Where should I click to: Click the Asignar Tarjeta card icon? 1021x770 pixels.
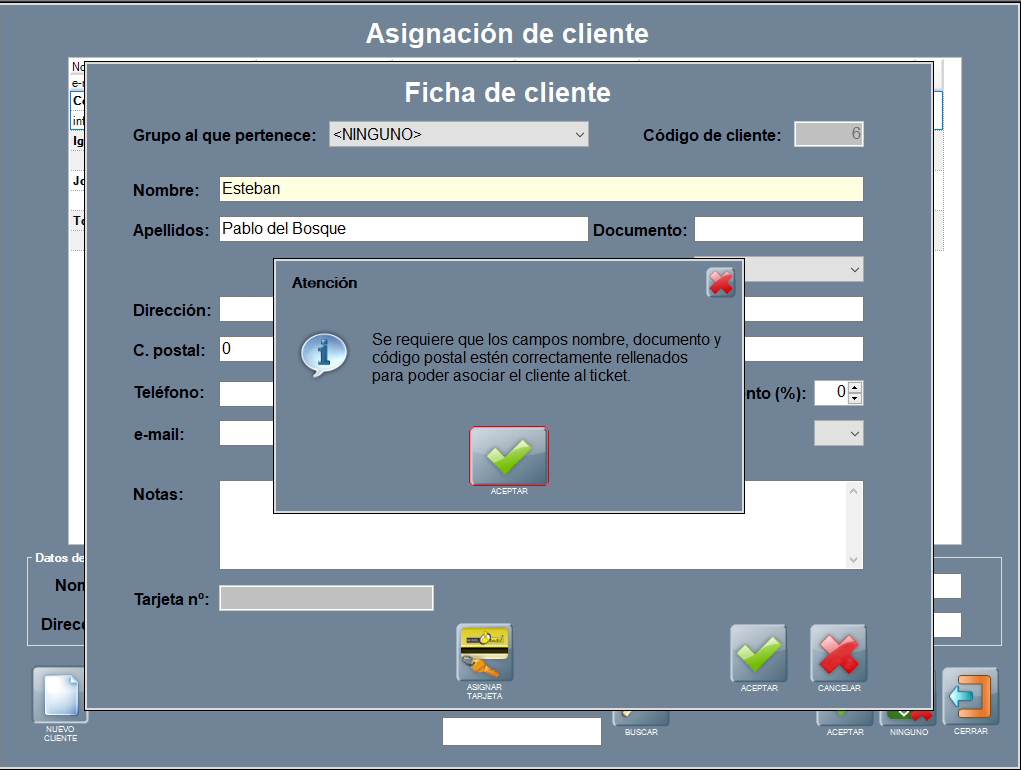484,653
